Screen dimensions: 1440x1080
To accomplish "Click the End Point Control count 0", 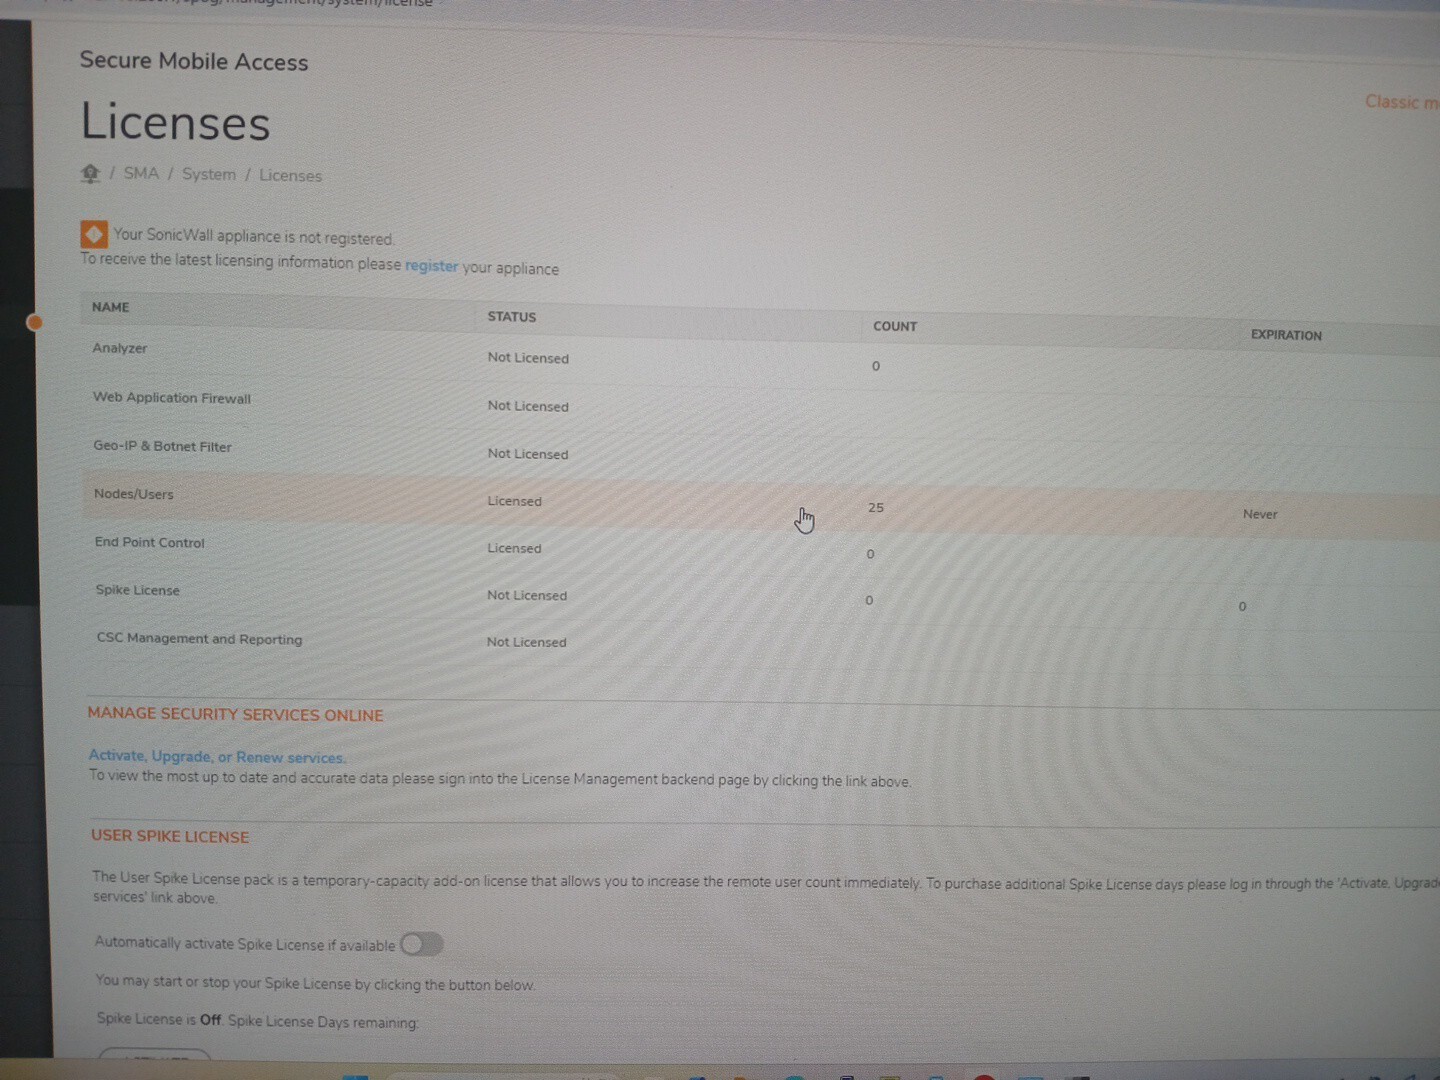I will 870,554.
